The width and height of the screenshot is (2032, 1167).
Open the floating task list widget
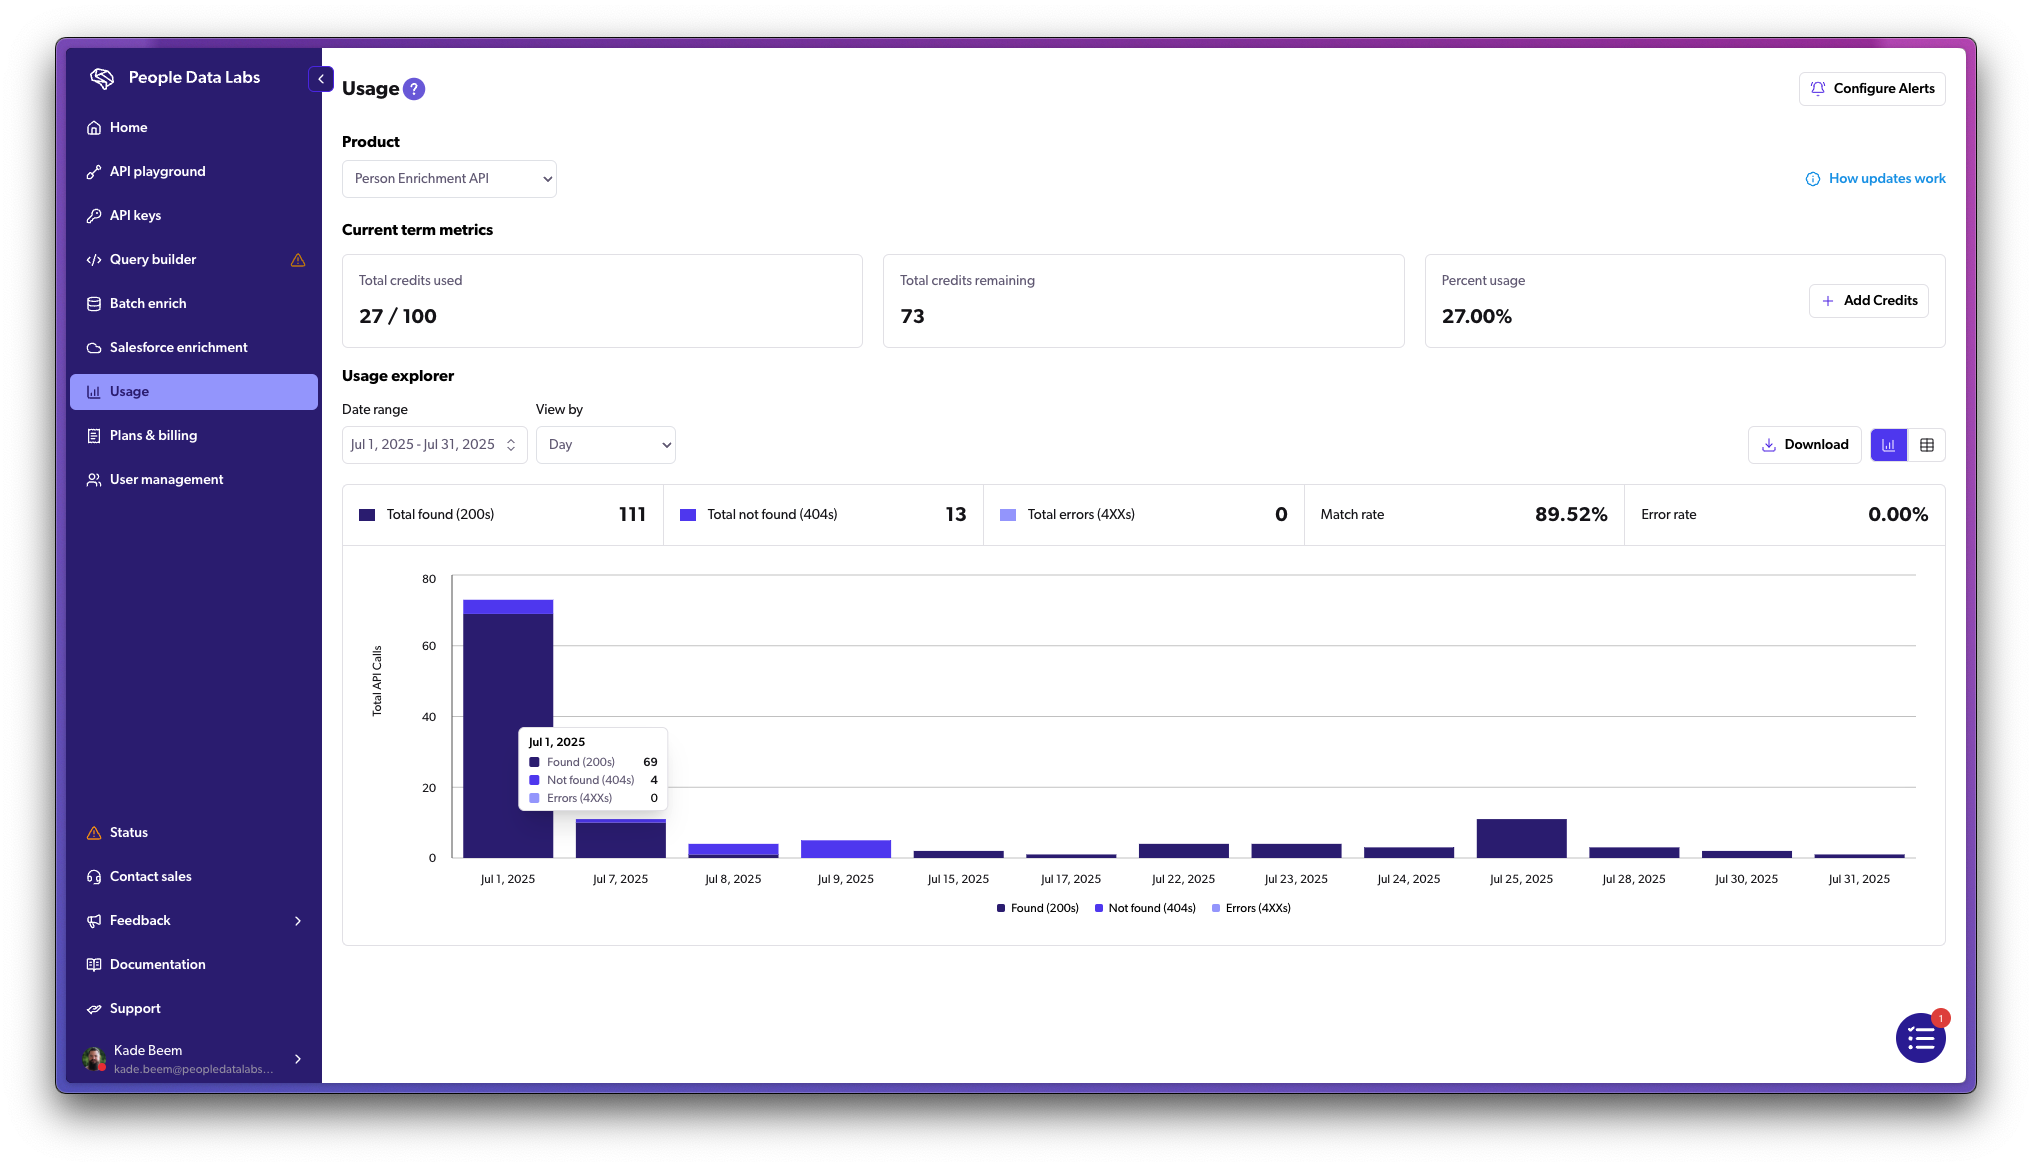click(x=1920, y=1038)
